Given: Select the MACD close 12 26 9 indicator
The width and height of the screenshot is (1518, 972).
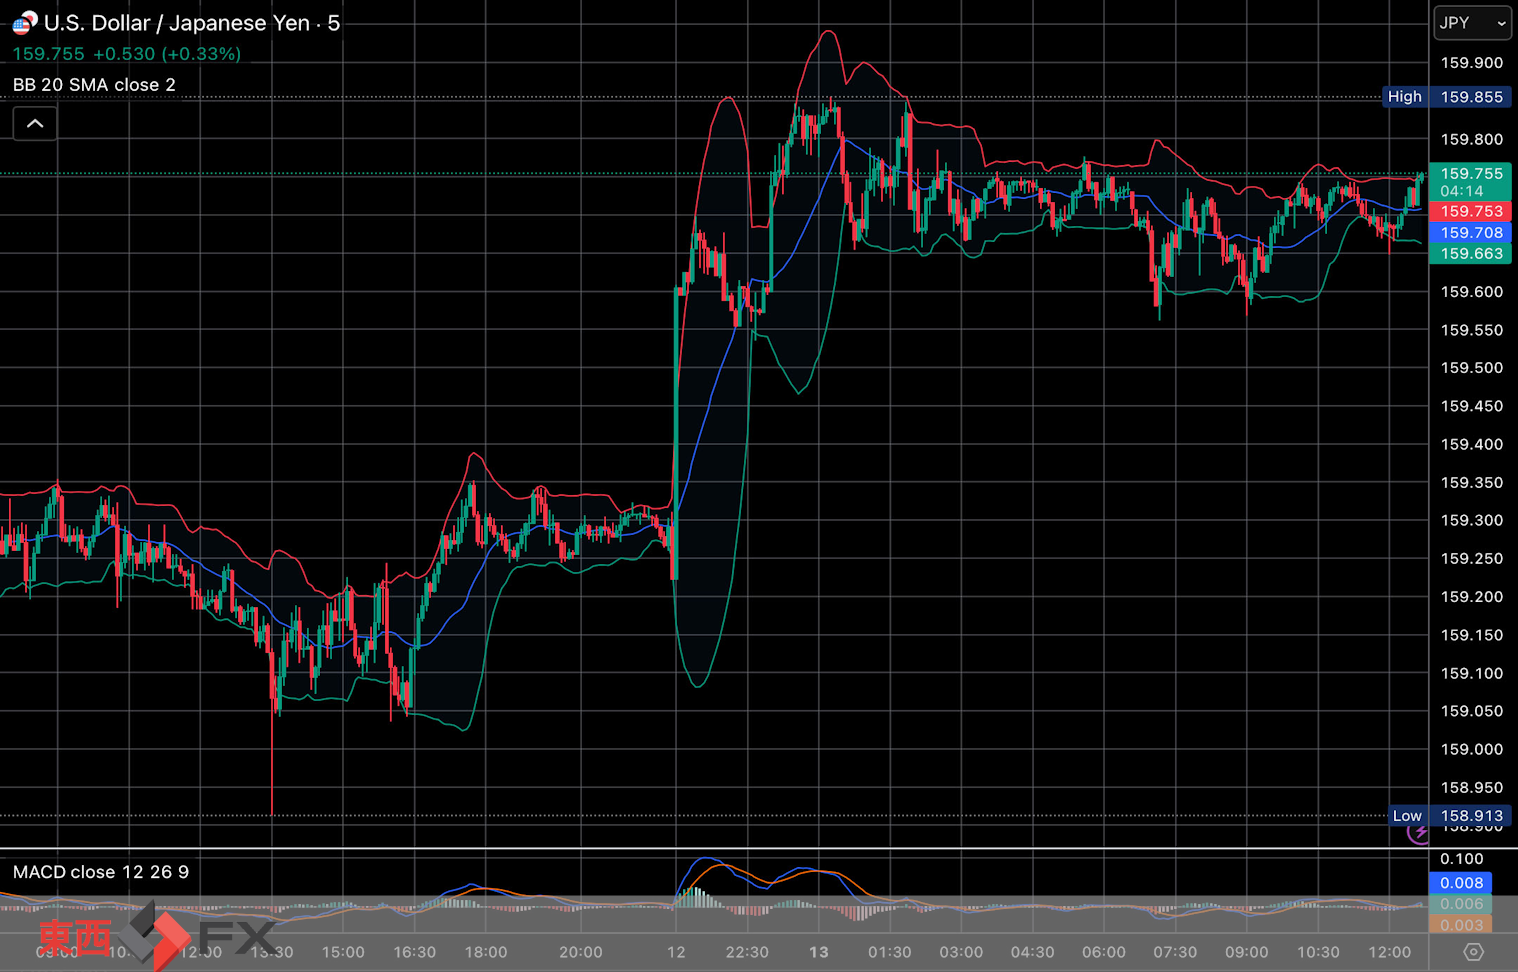Looking at the screenshot, I should pyautogui.click(x=100, y=872).
